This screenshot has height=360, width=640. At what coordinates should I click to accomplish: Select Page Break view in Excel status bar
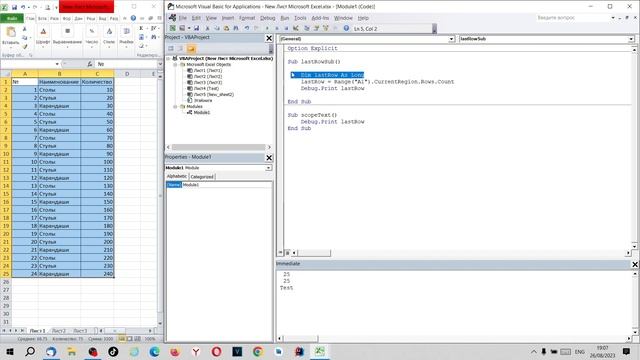point(138,339)
